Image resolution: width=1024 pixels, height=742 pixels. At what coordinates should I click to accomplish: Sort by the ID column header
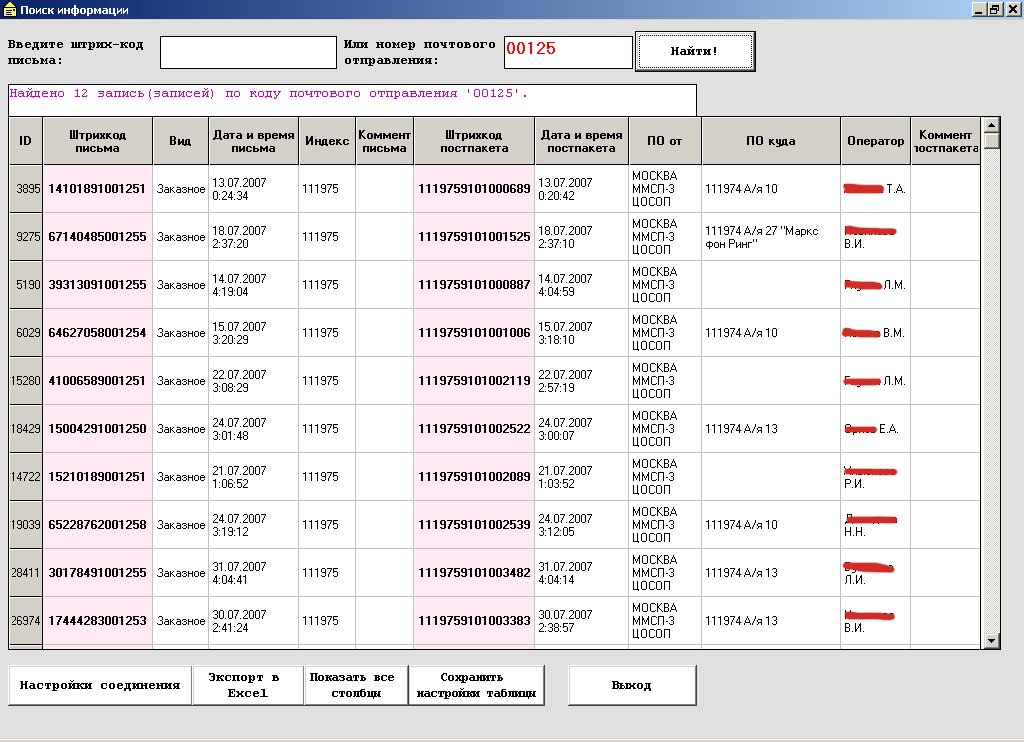click(x=25, y=141)
